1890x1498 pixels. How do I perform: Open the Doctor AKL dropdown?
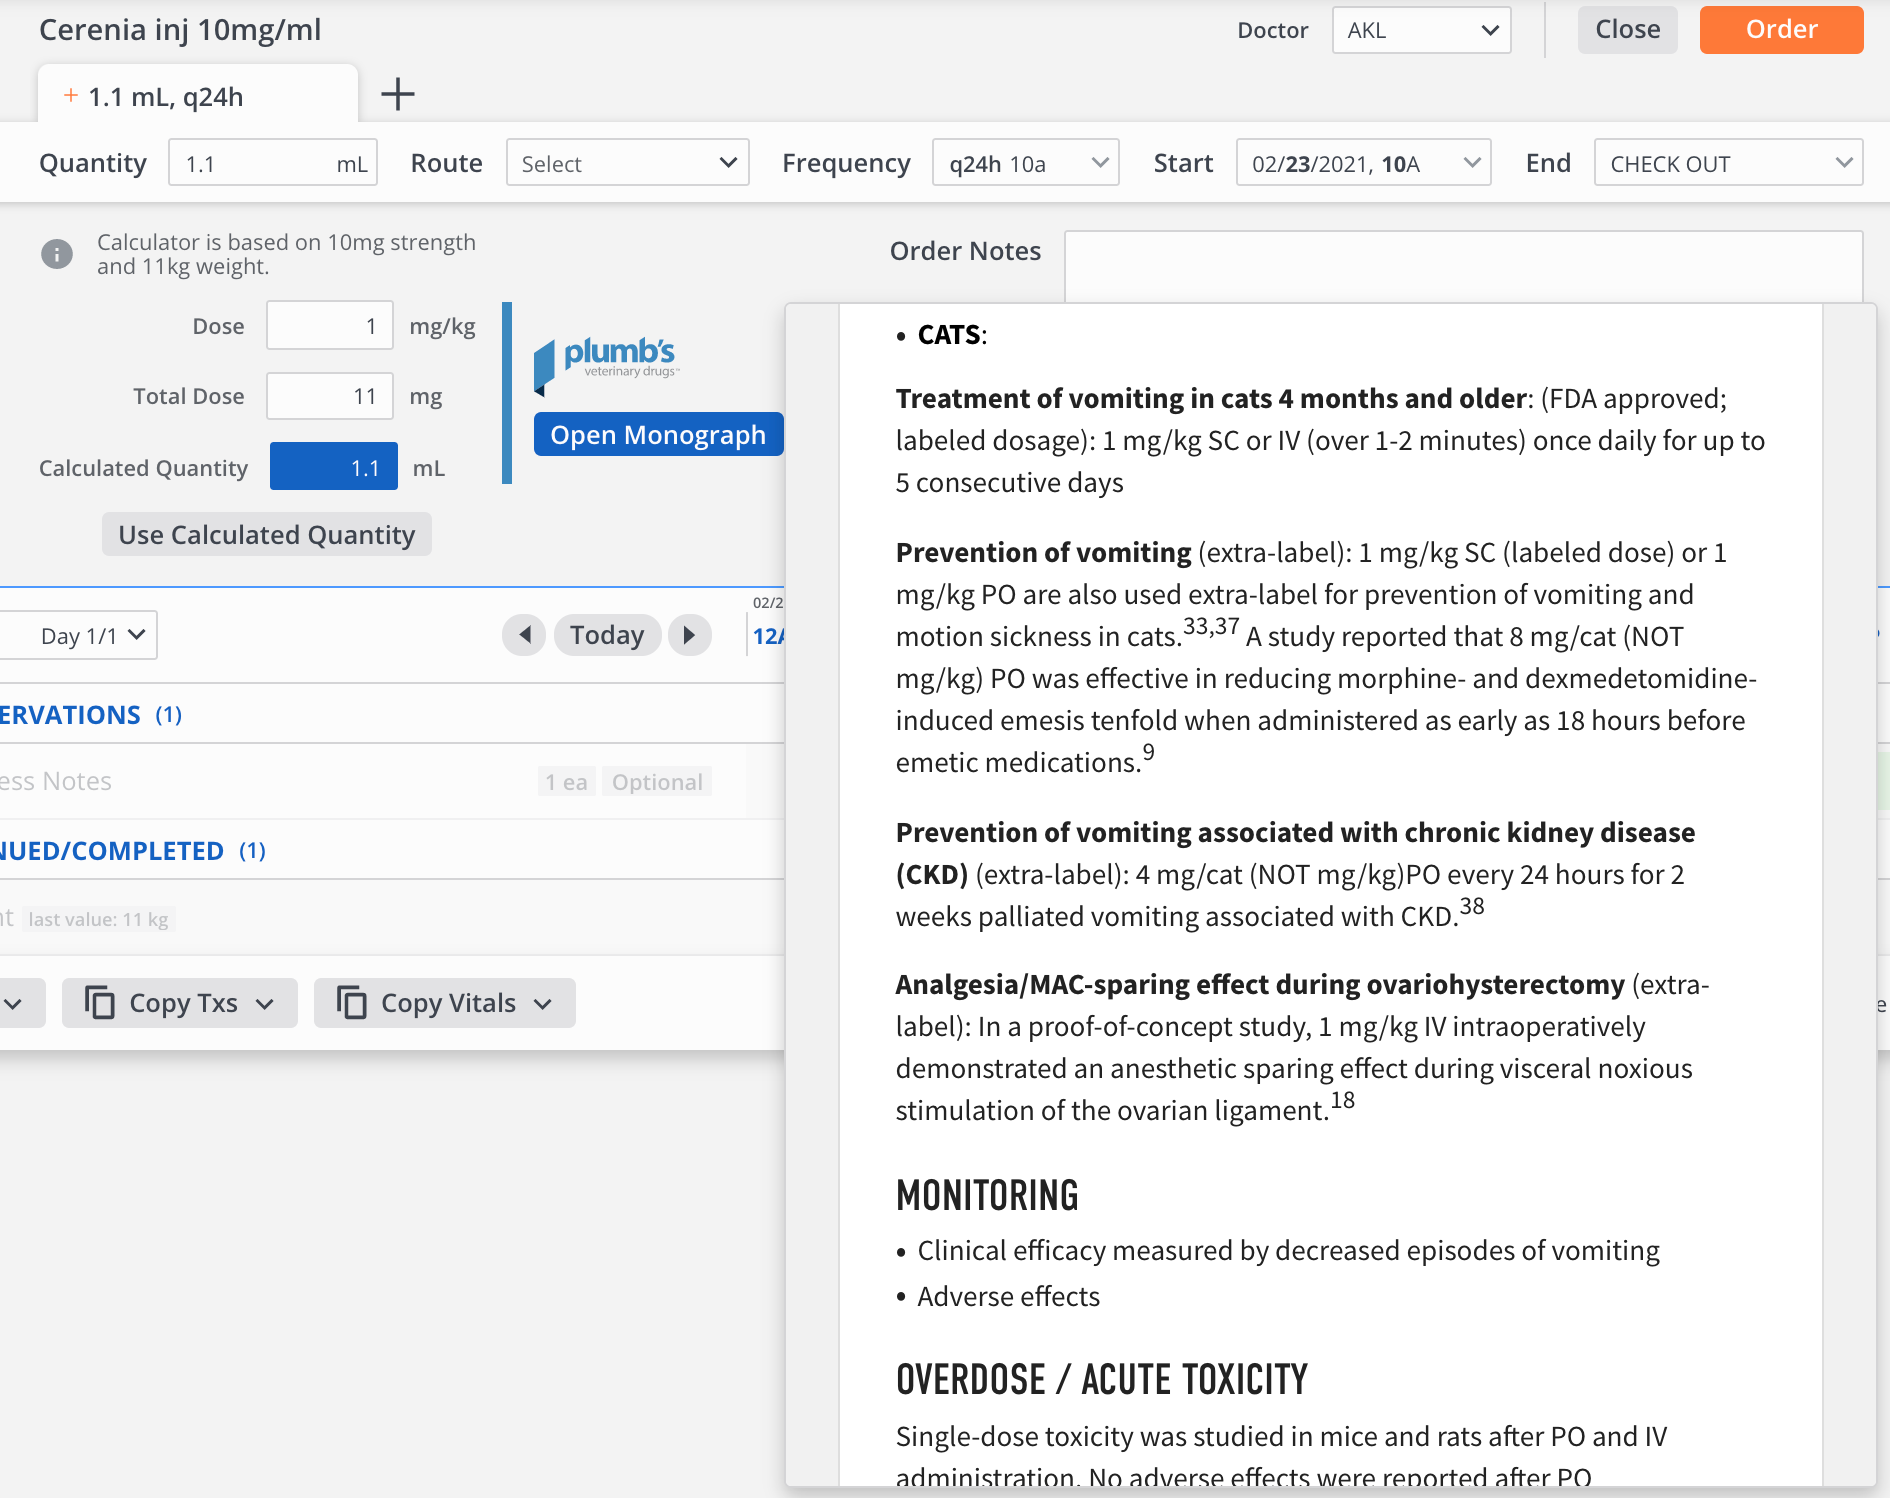[1421, 30]
